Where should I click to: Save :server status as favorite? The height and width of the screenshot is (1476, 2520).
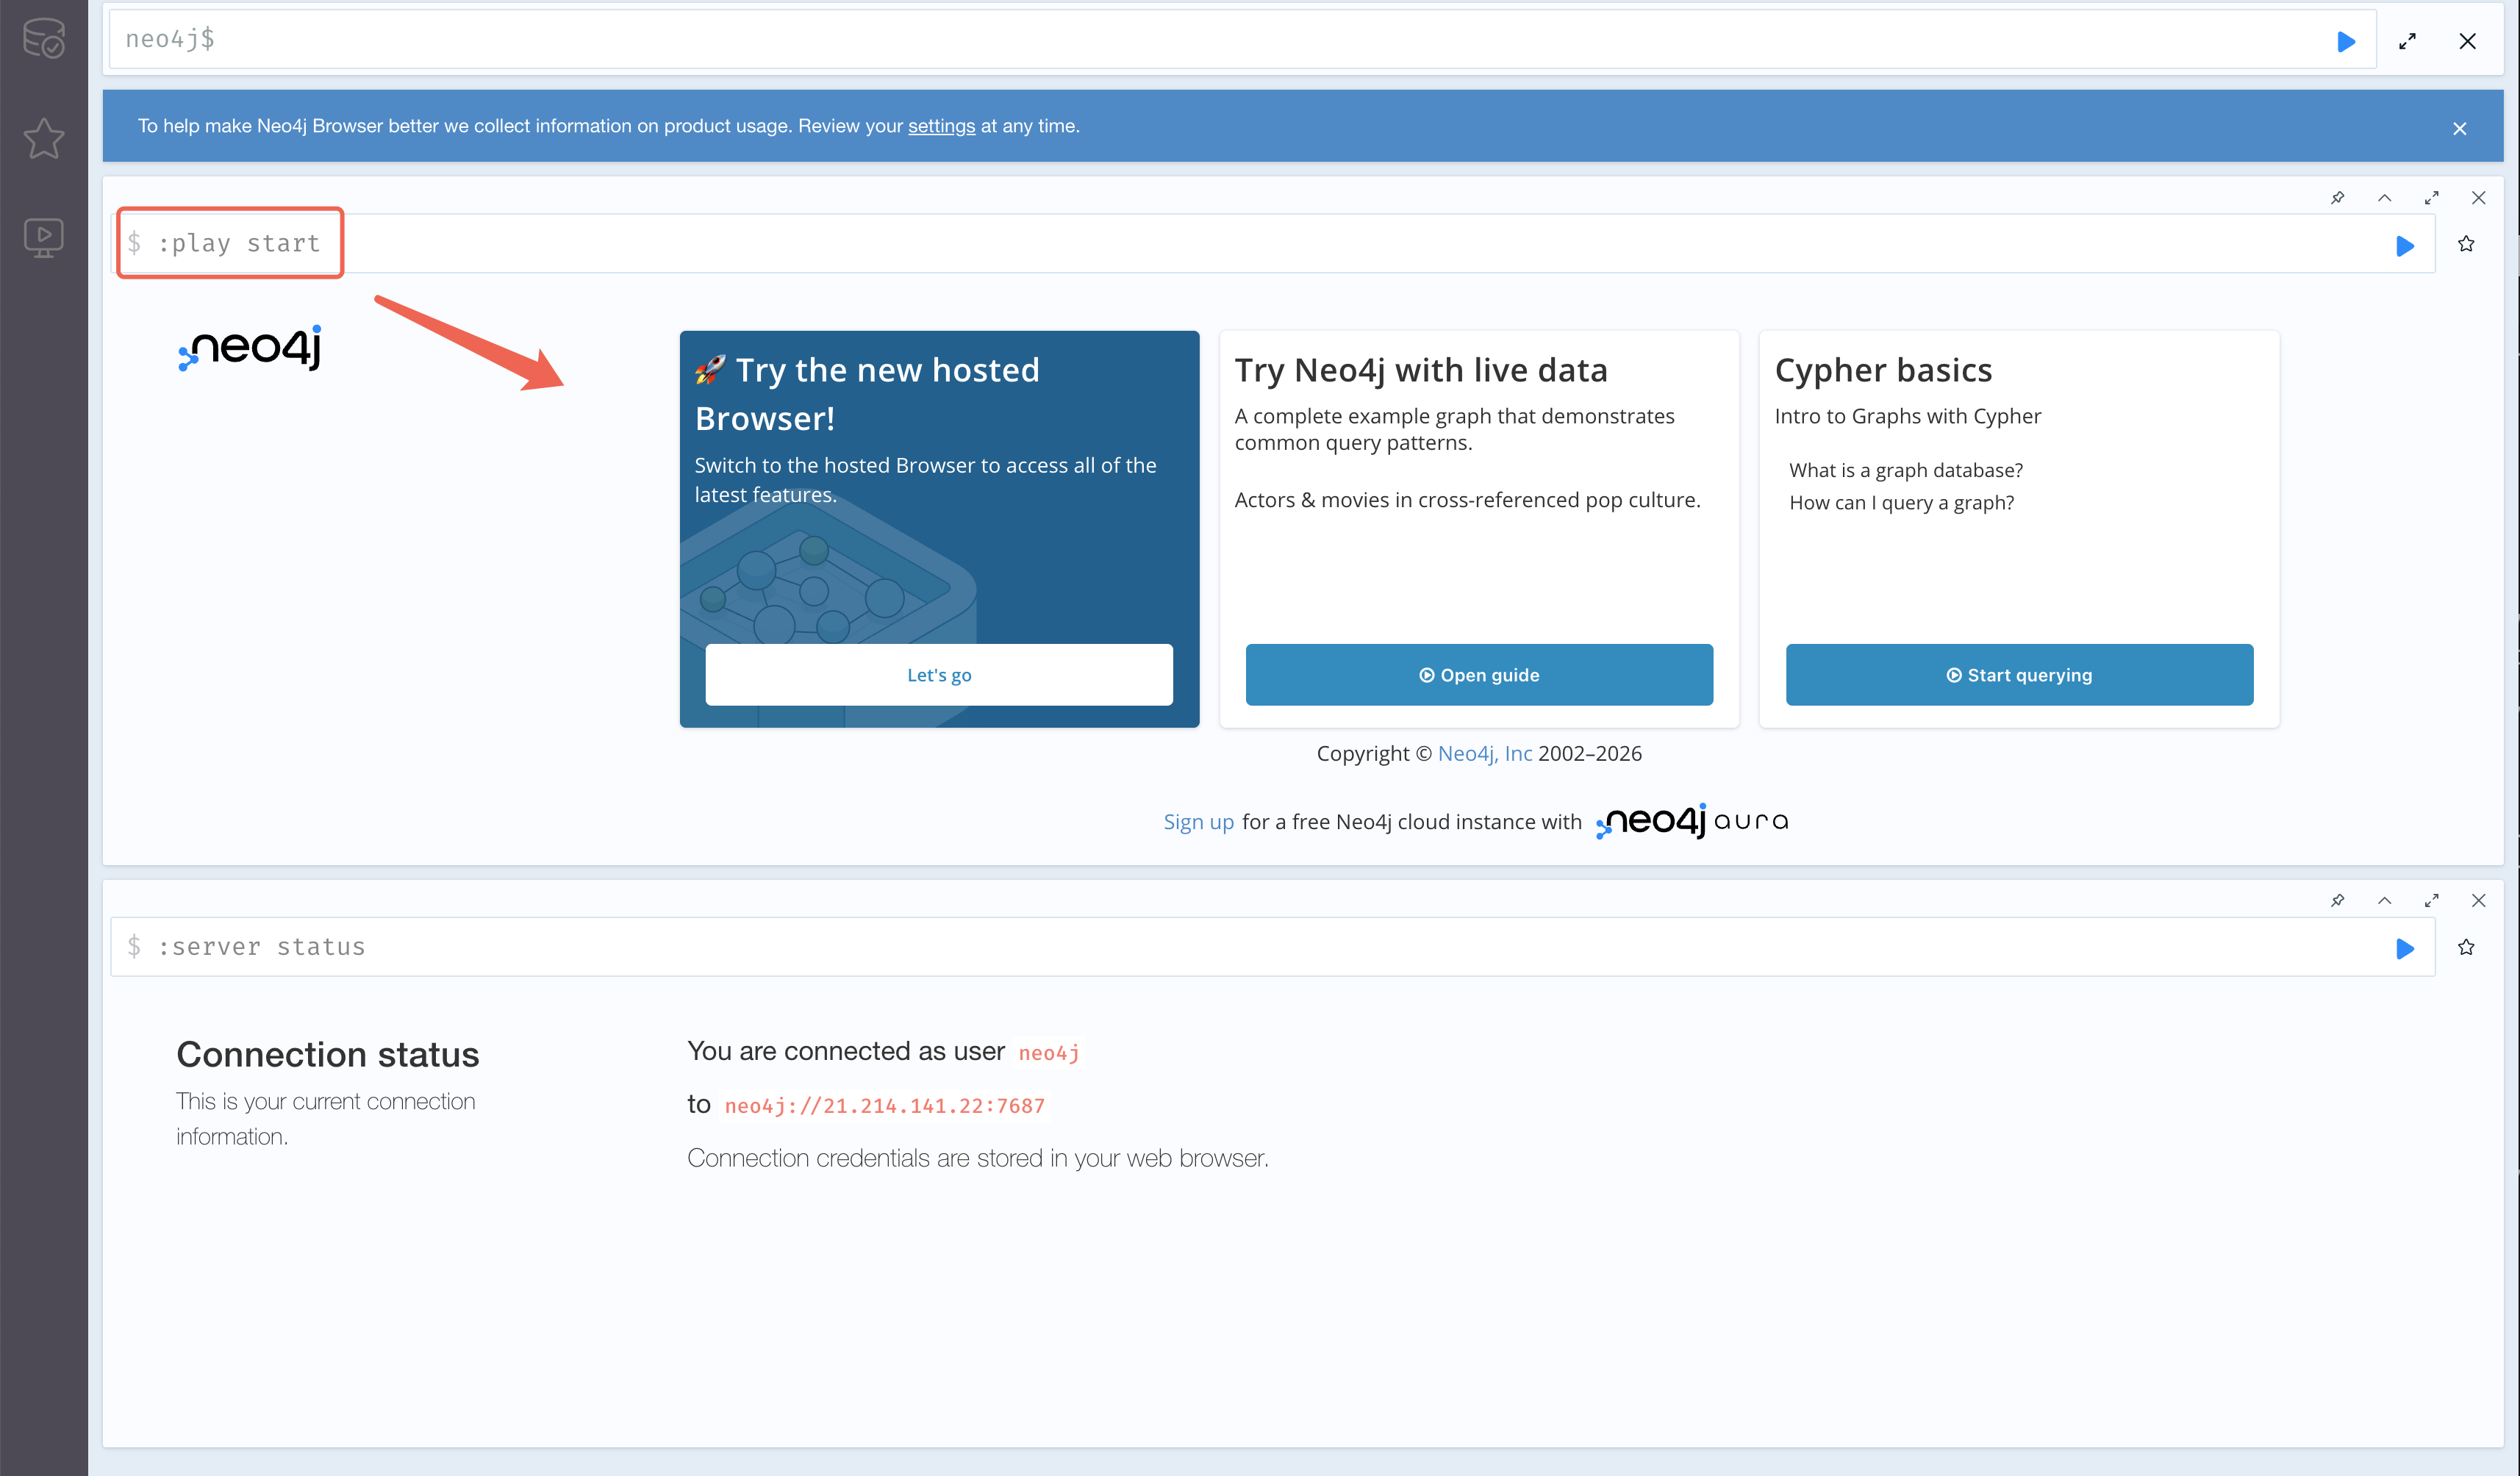pyautogui.click(x=2466, y=947)
